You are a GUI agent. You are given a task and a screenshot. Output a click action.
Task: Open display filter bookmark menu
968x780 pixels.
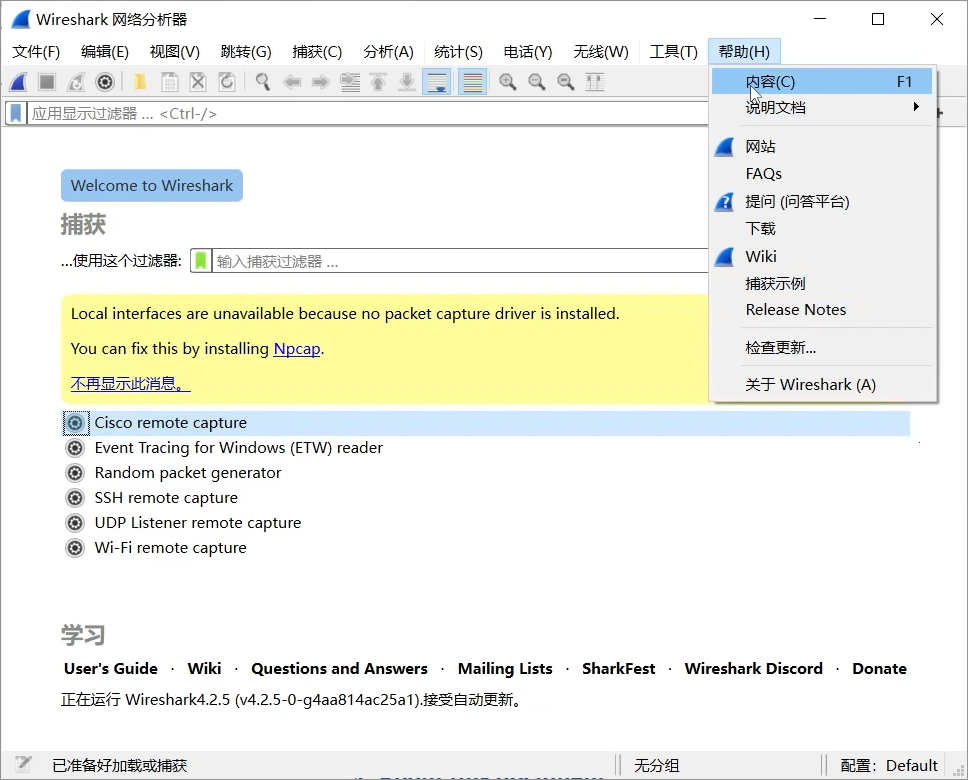16,114
